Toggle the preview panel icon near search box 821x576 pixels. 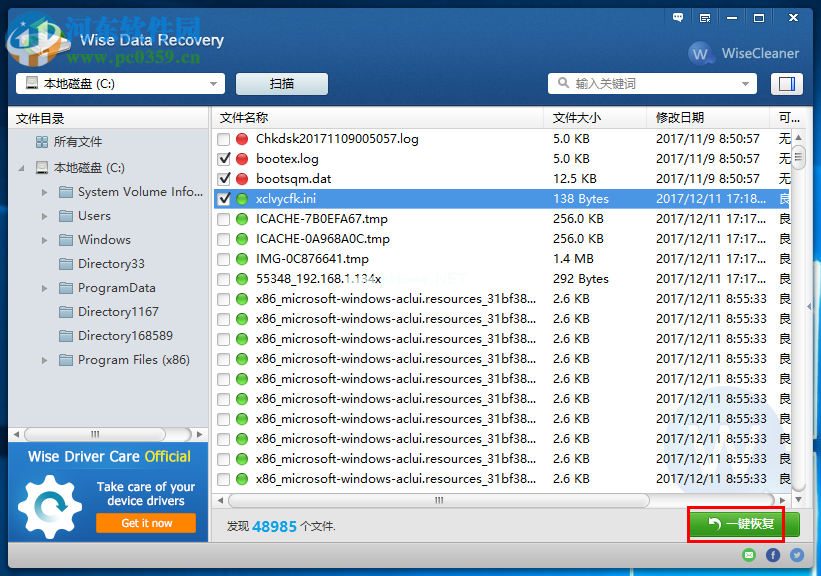pyautogui.click(x=787, y=83)
